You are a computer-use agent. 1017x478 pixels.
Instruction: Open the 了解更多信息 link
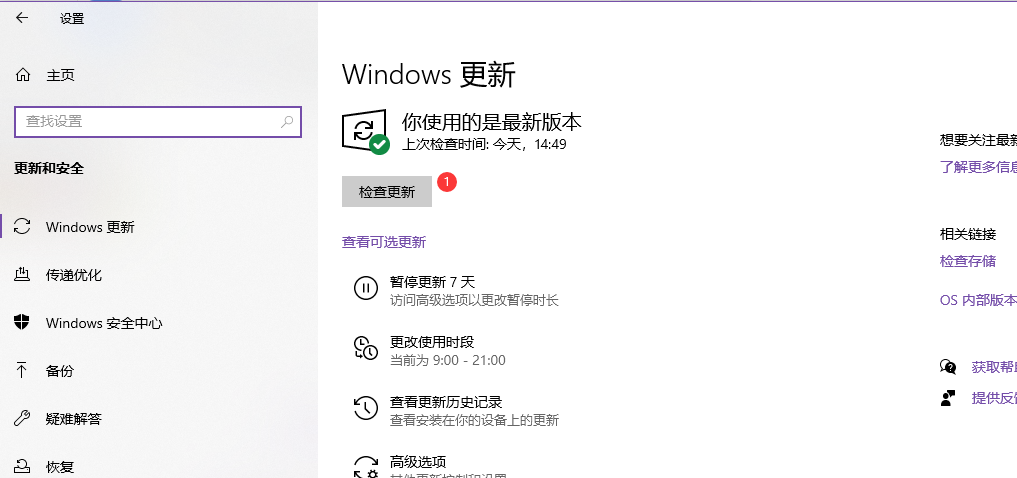978,167
